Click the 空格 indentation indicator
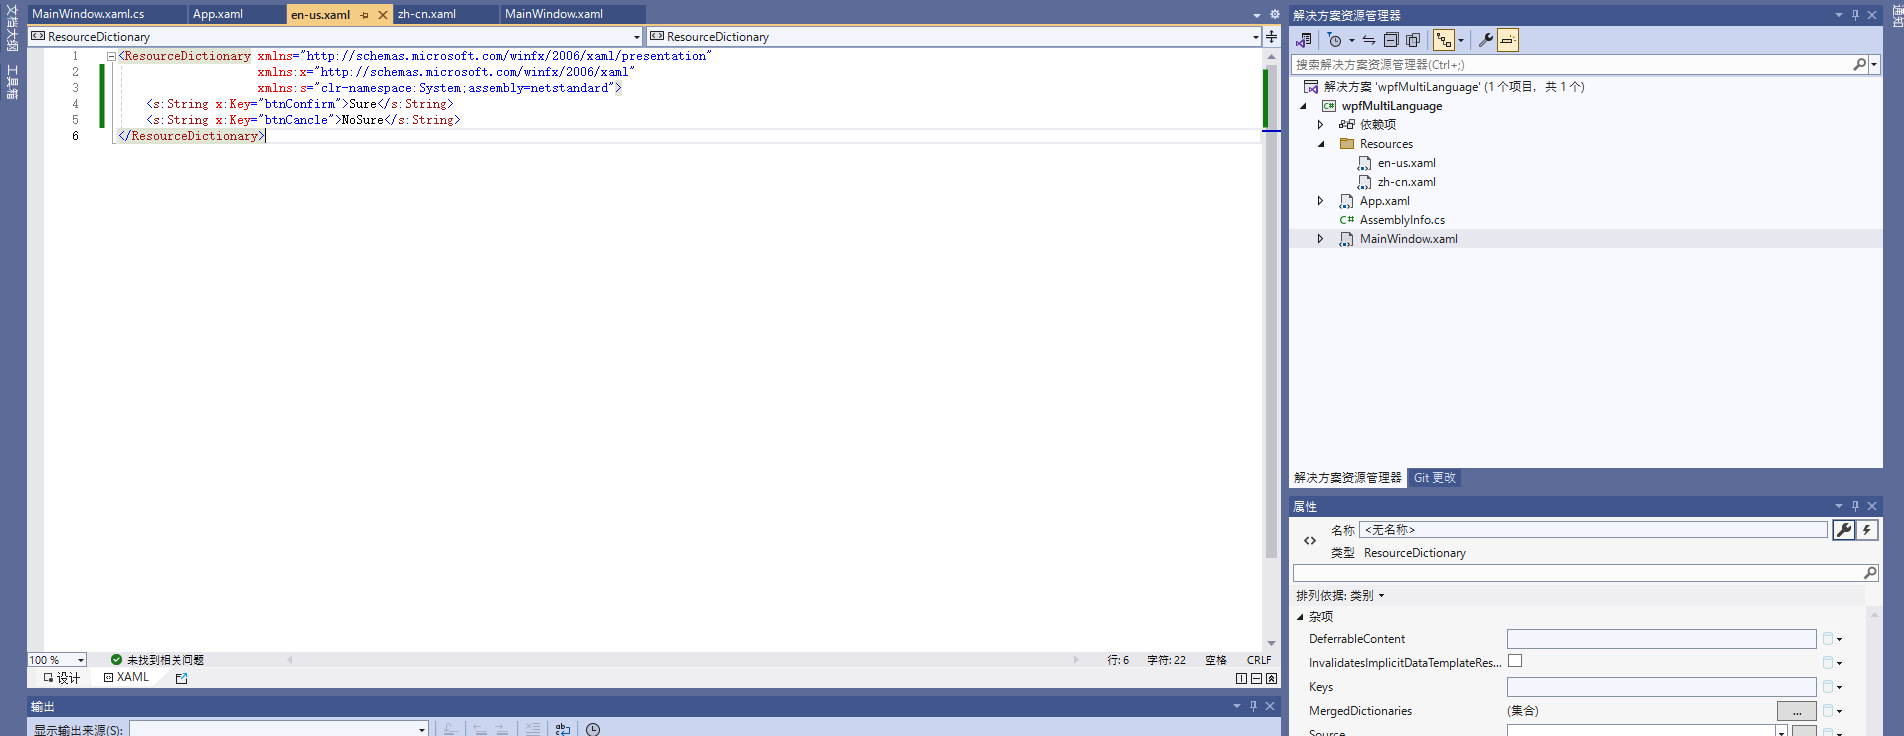The image size is (1904, 736). click(1216, 660)
